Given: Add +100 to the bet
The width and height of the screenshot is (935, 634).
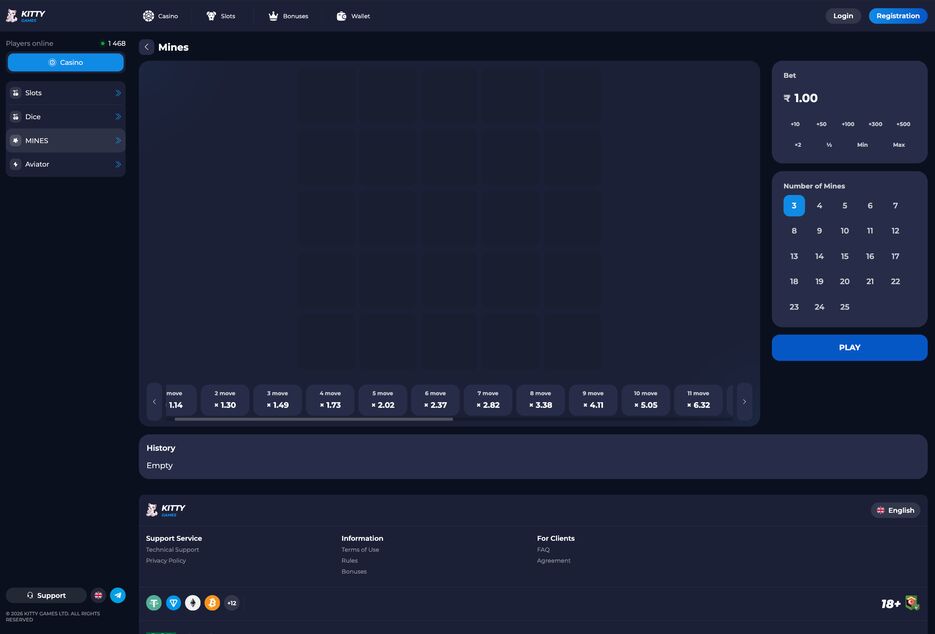Looking at the screenshot, I should (x=847, y=124).
